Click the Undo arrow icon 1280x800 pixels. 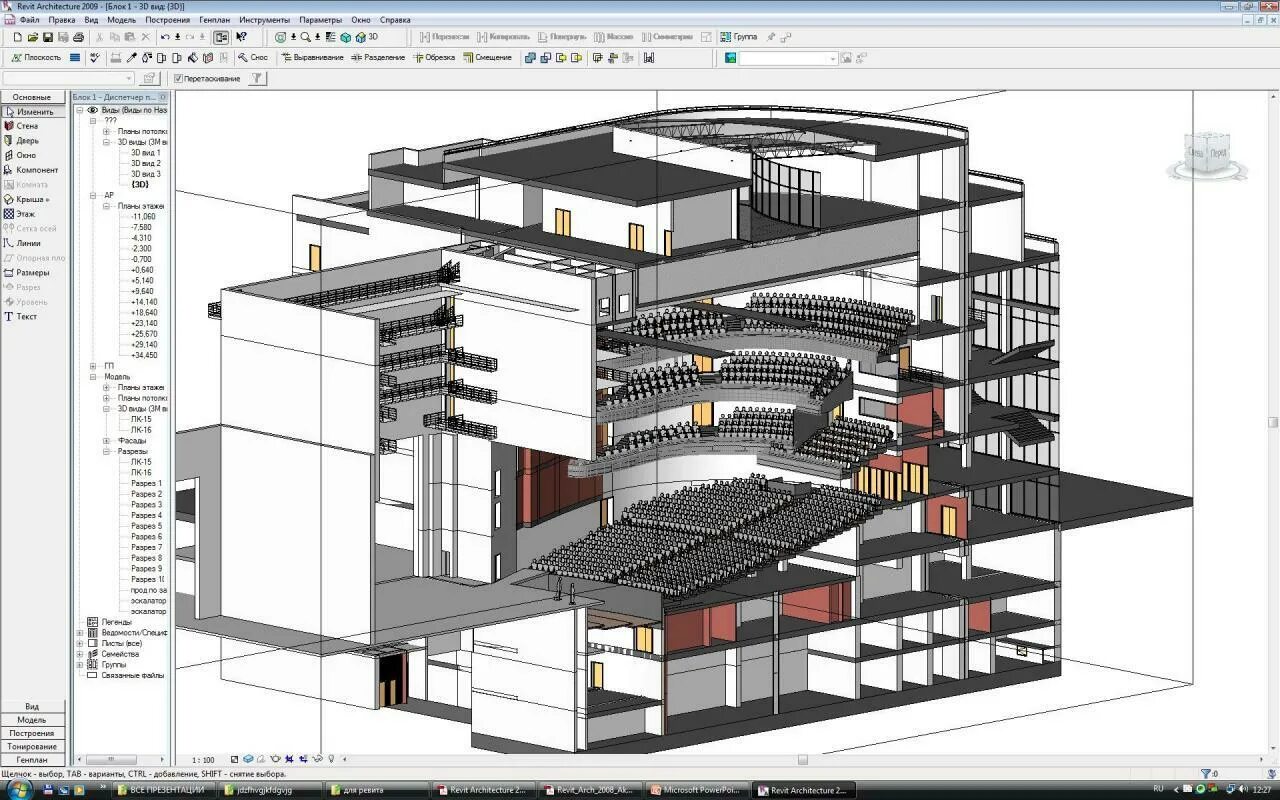pos(165,37)
